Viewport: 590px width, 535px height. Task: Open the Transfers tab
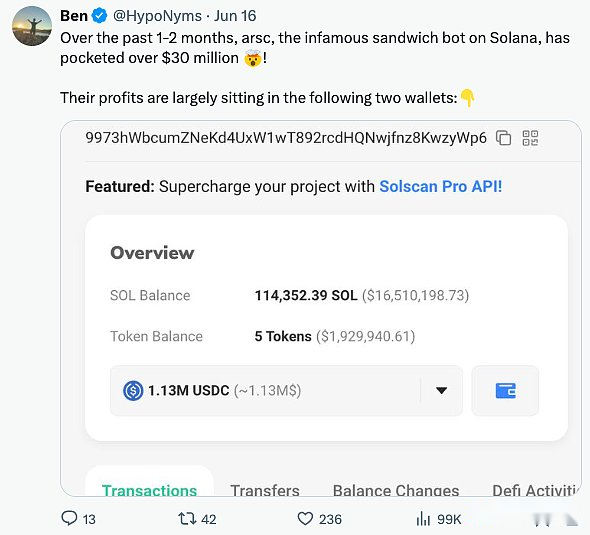click(265, 490)
